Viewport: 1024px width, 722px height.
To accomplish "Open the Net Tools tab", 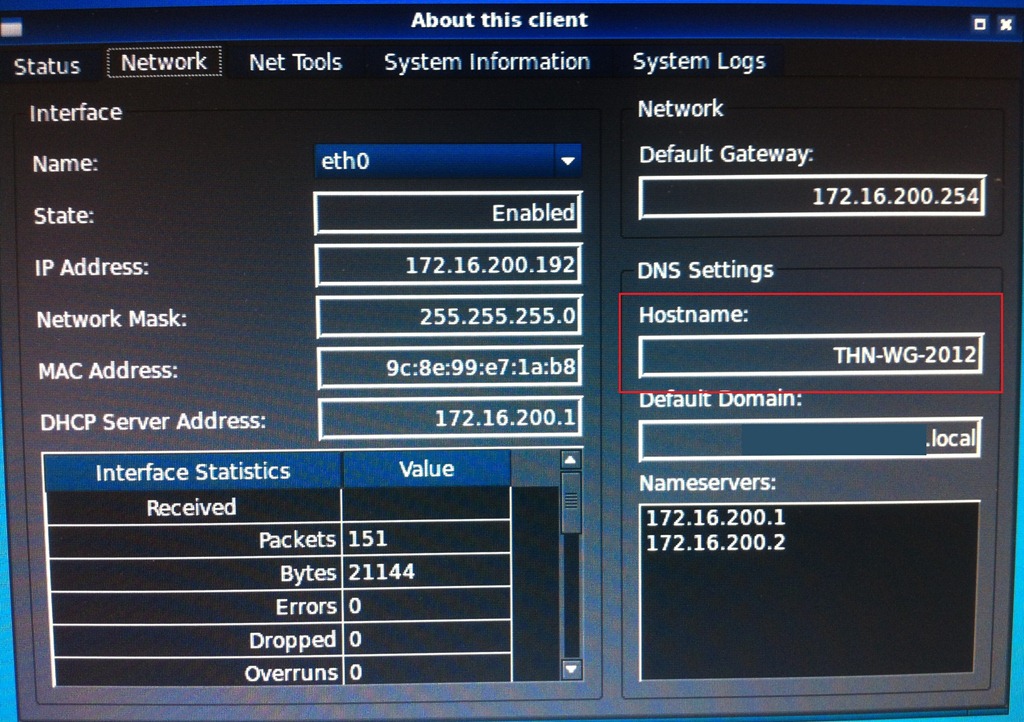I will tap(295, 62).
